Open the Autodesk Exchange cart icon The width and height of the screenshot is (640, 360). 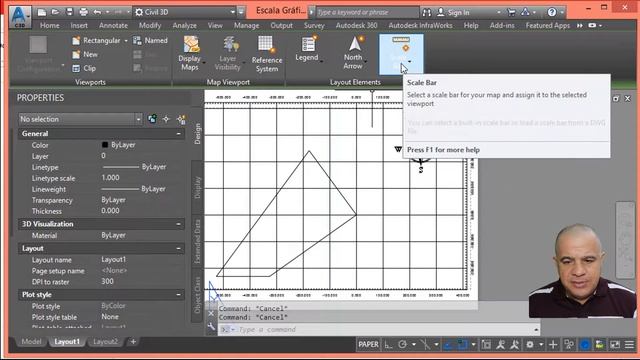[511, 12]
